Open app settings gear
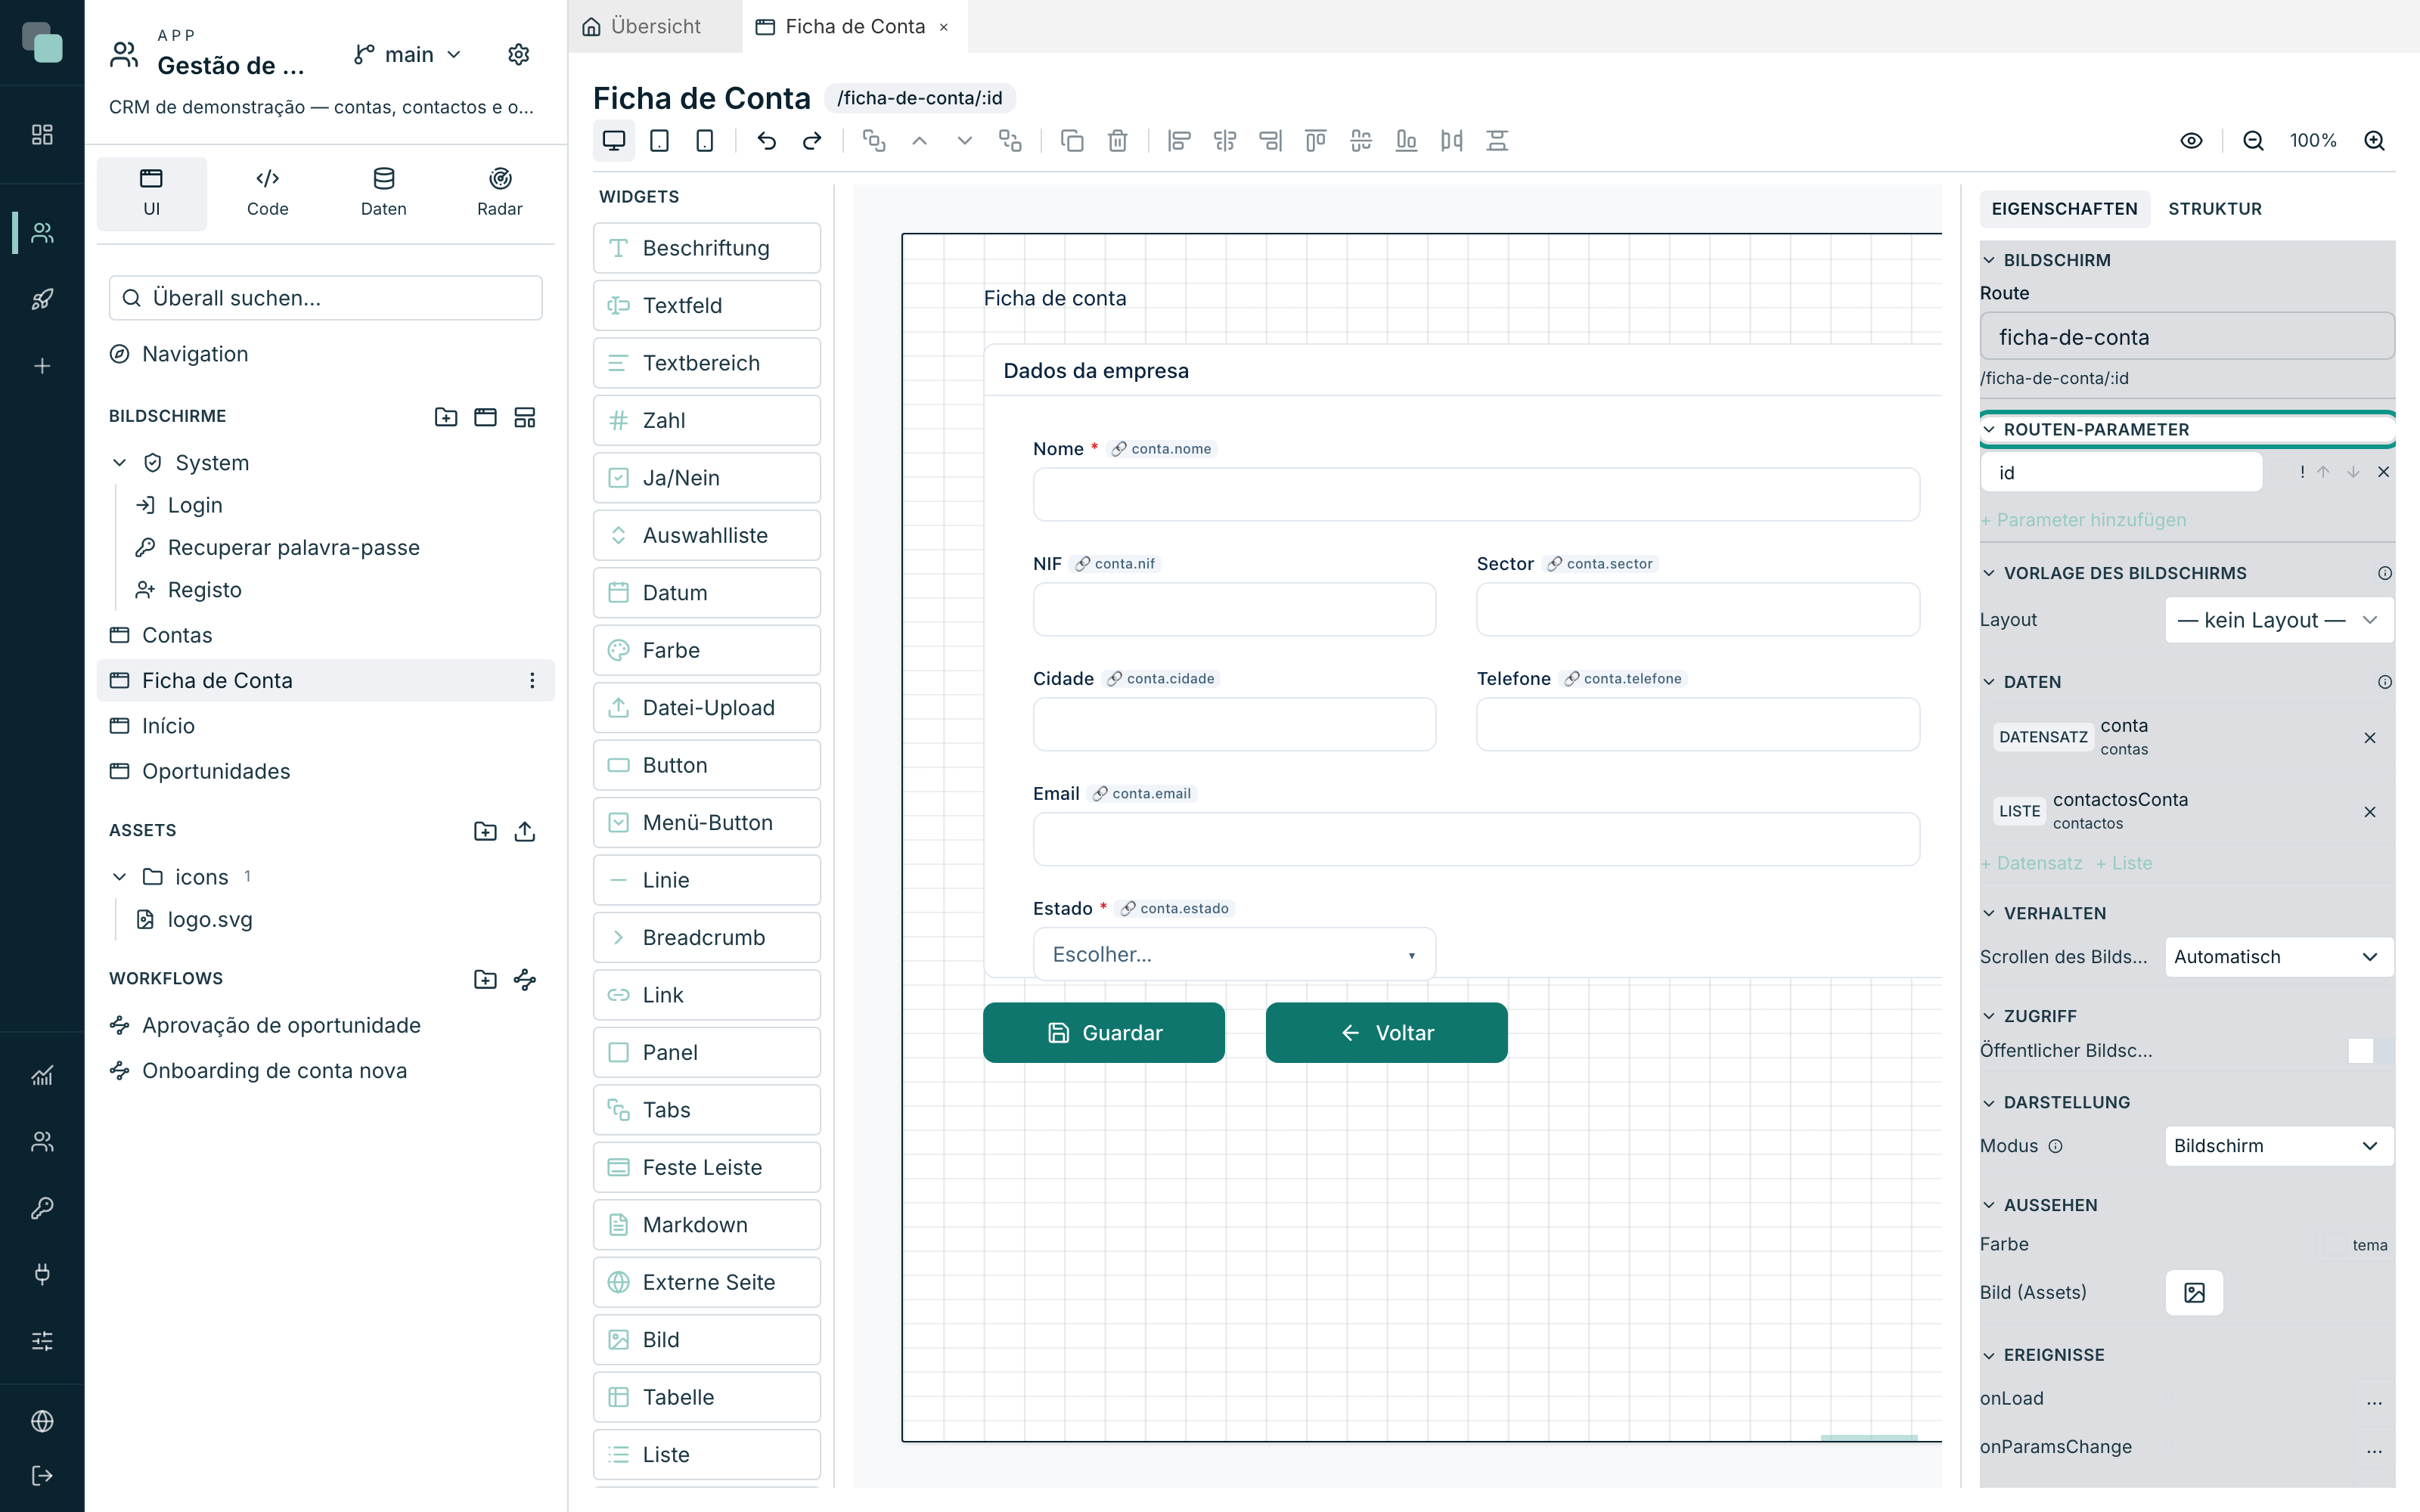The width and height of the screenshot is (2420, 1512). tap(518, 54)
